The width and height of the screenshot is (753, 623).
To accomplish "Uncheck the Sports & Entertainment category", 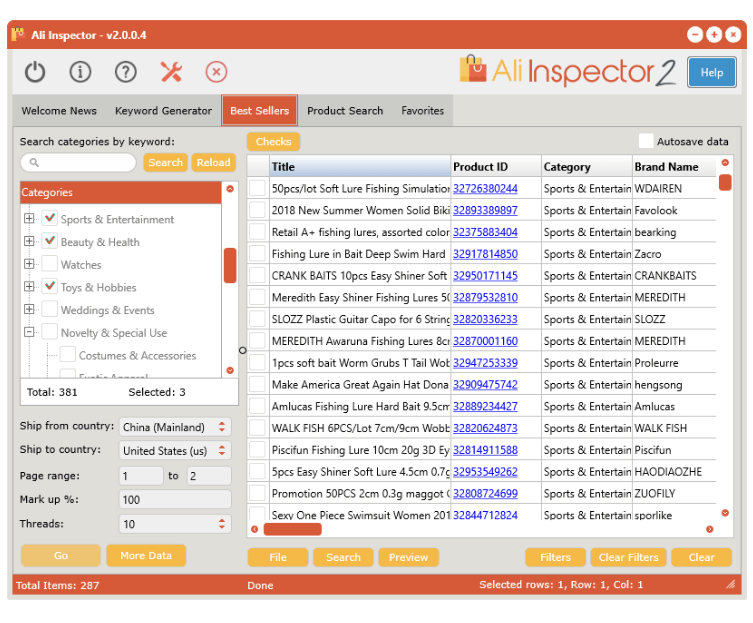I will pyautogui.click(x=49, y=219).
